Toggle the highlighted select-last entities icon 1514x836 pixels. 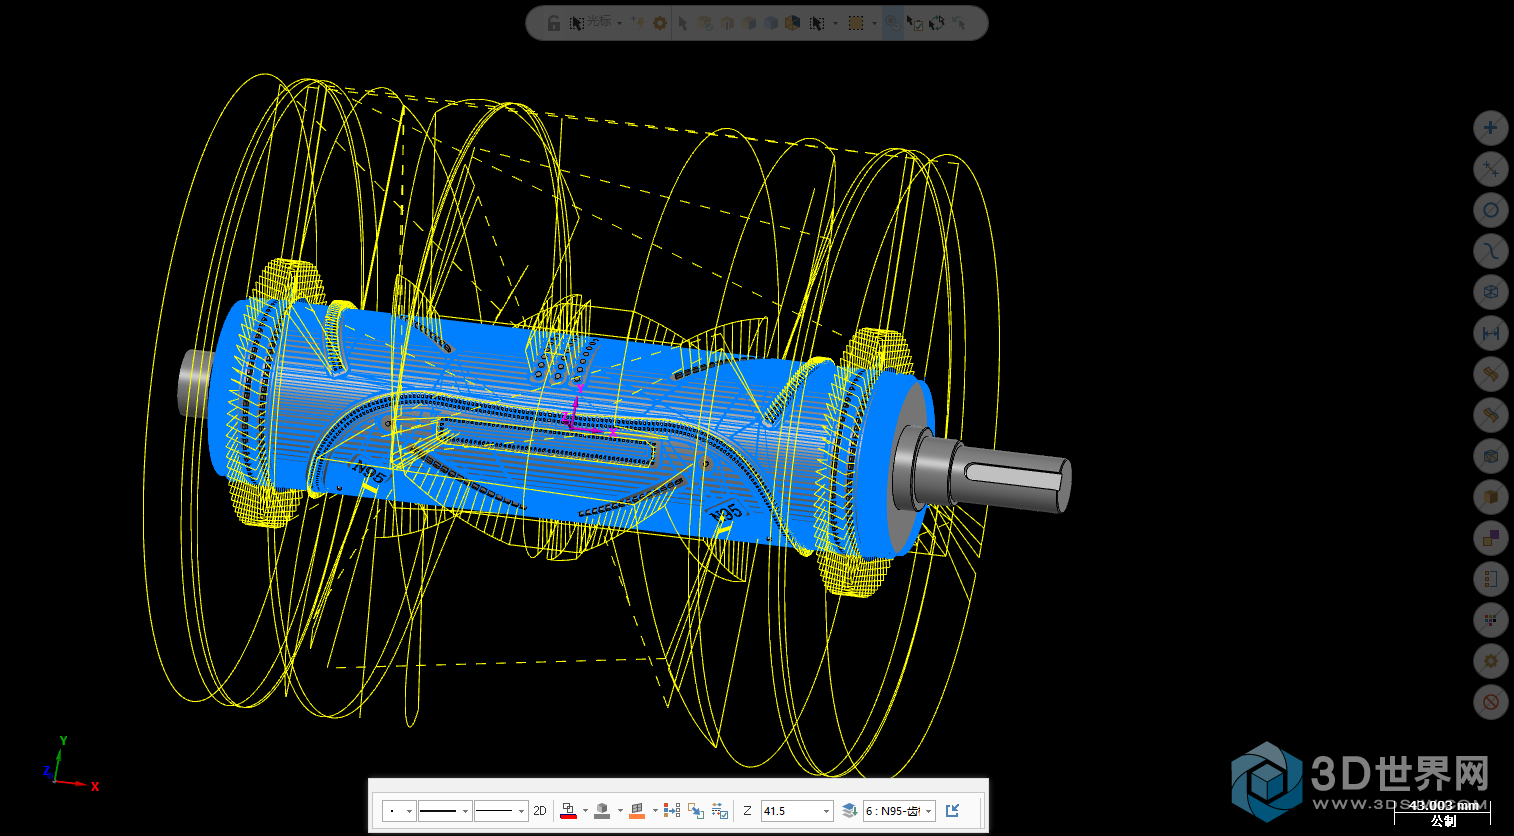893,23
